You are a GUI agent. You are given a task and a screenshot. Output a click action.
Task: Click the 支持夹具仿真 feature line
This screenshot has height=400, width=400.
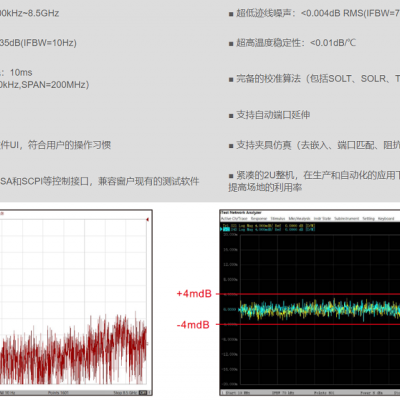pos(314,145)
